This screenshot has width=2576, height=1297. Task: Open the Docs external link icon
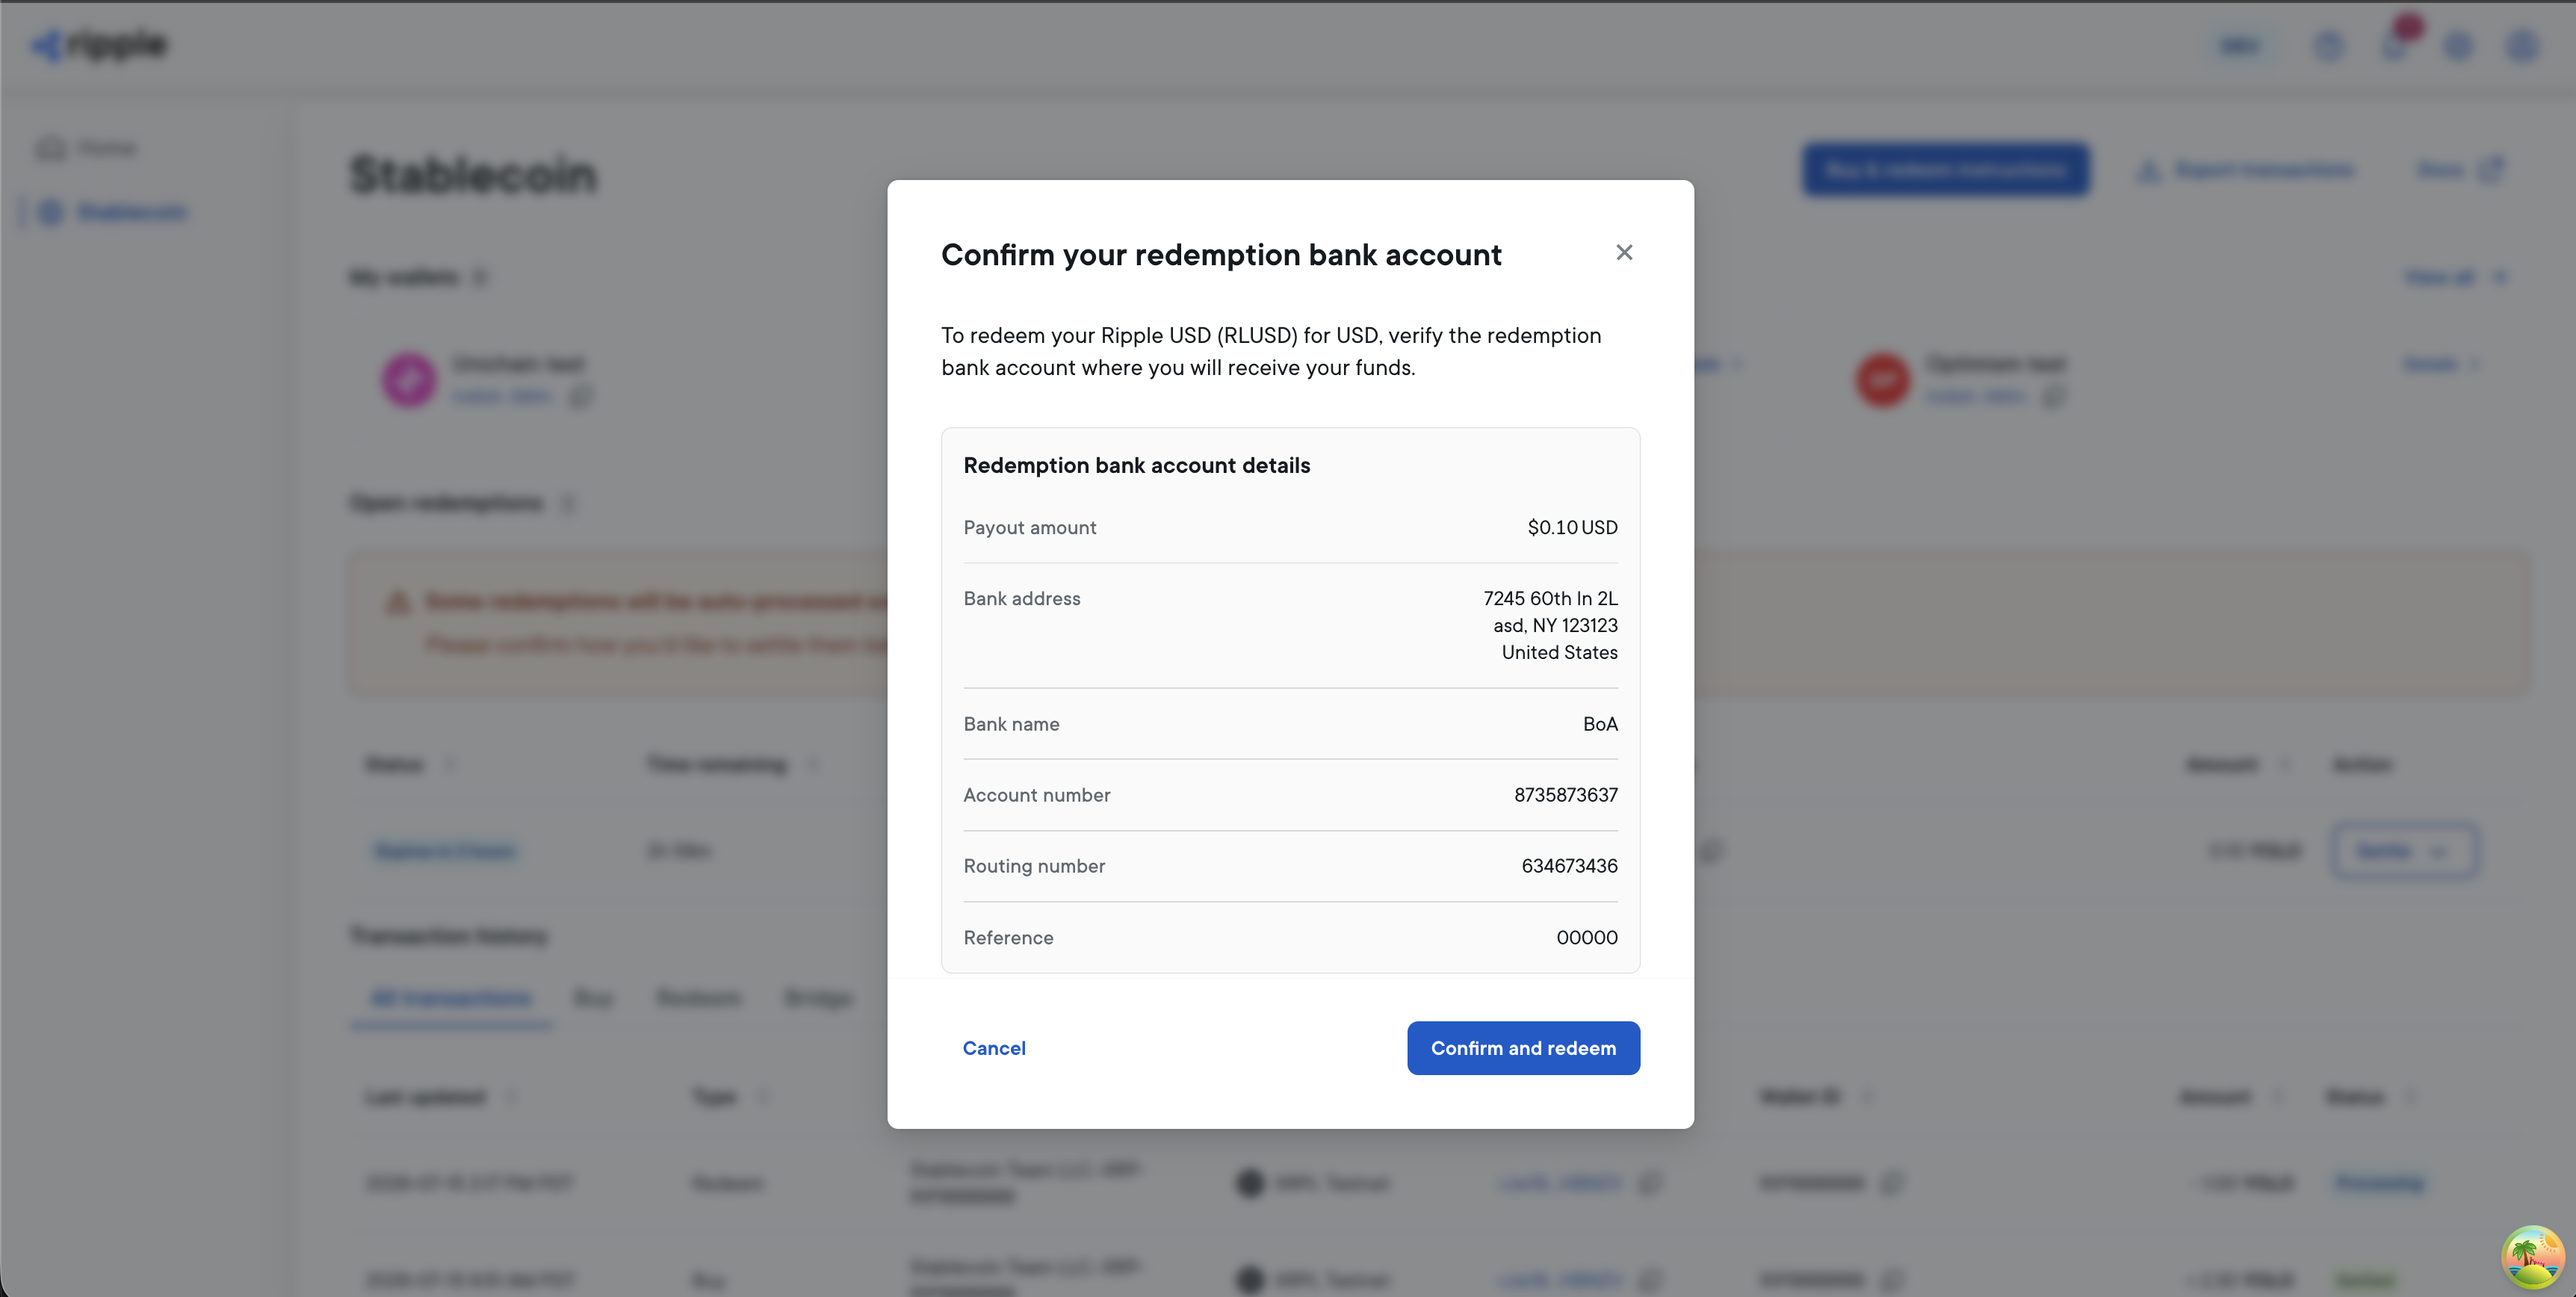2491,170
